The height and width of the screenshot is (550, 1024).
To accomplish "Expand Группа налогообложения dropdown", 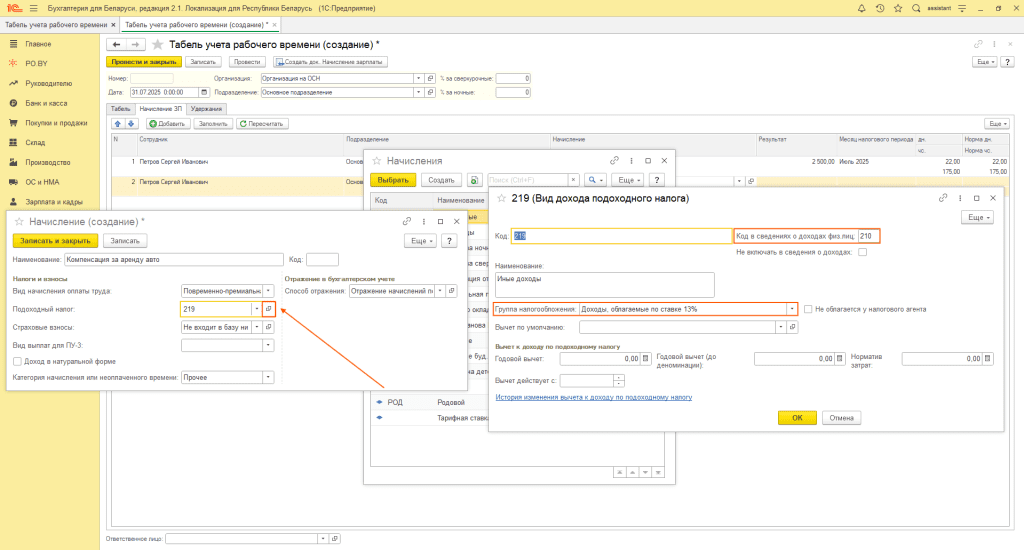I will tap(792, 309).
